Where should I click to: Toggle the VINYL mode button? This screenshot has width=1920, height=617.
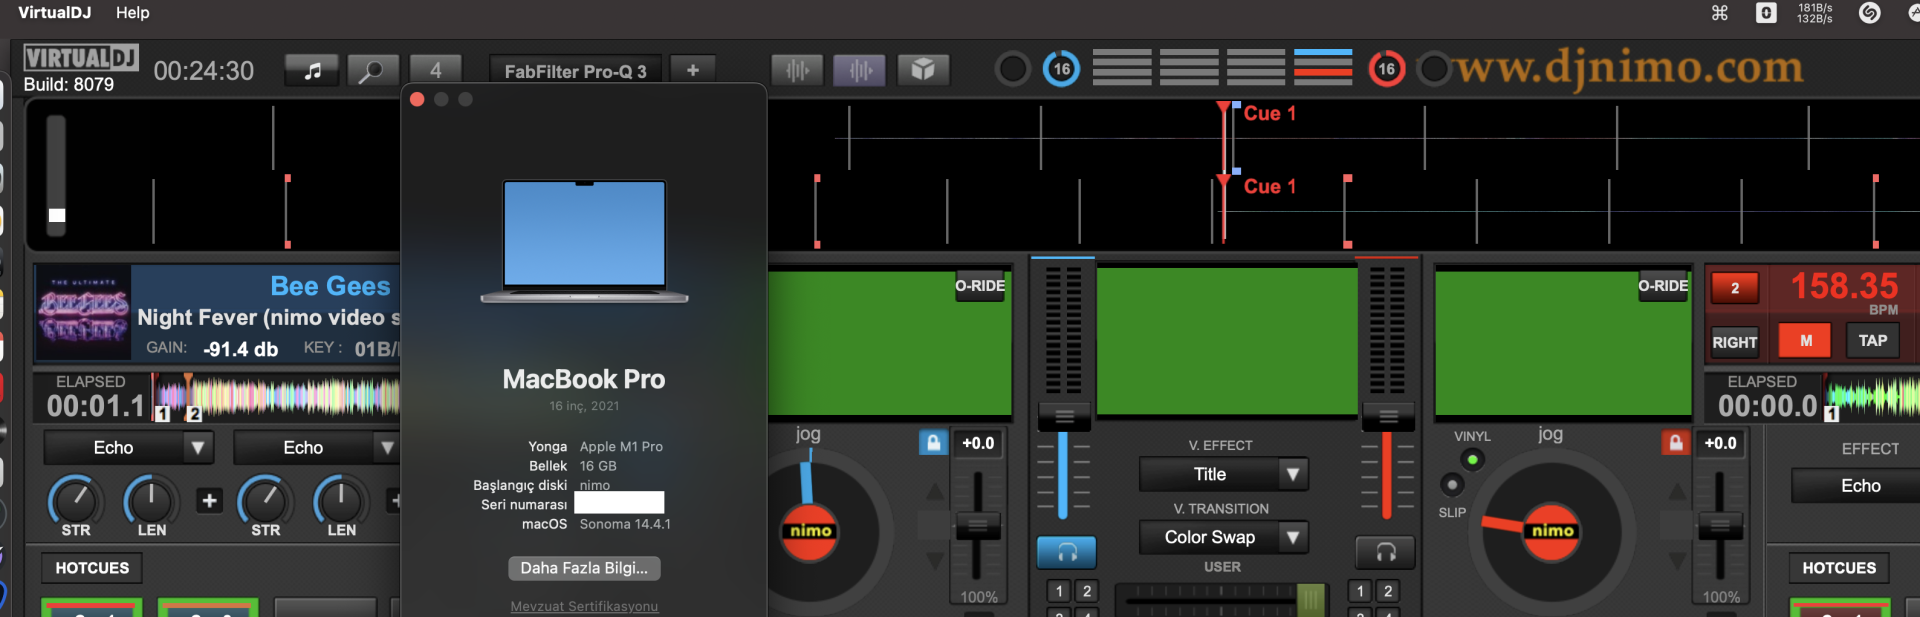tap(1472, 460)
